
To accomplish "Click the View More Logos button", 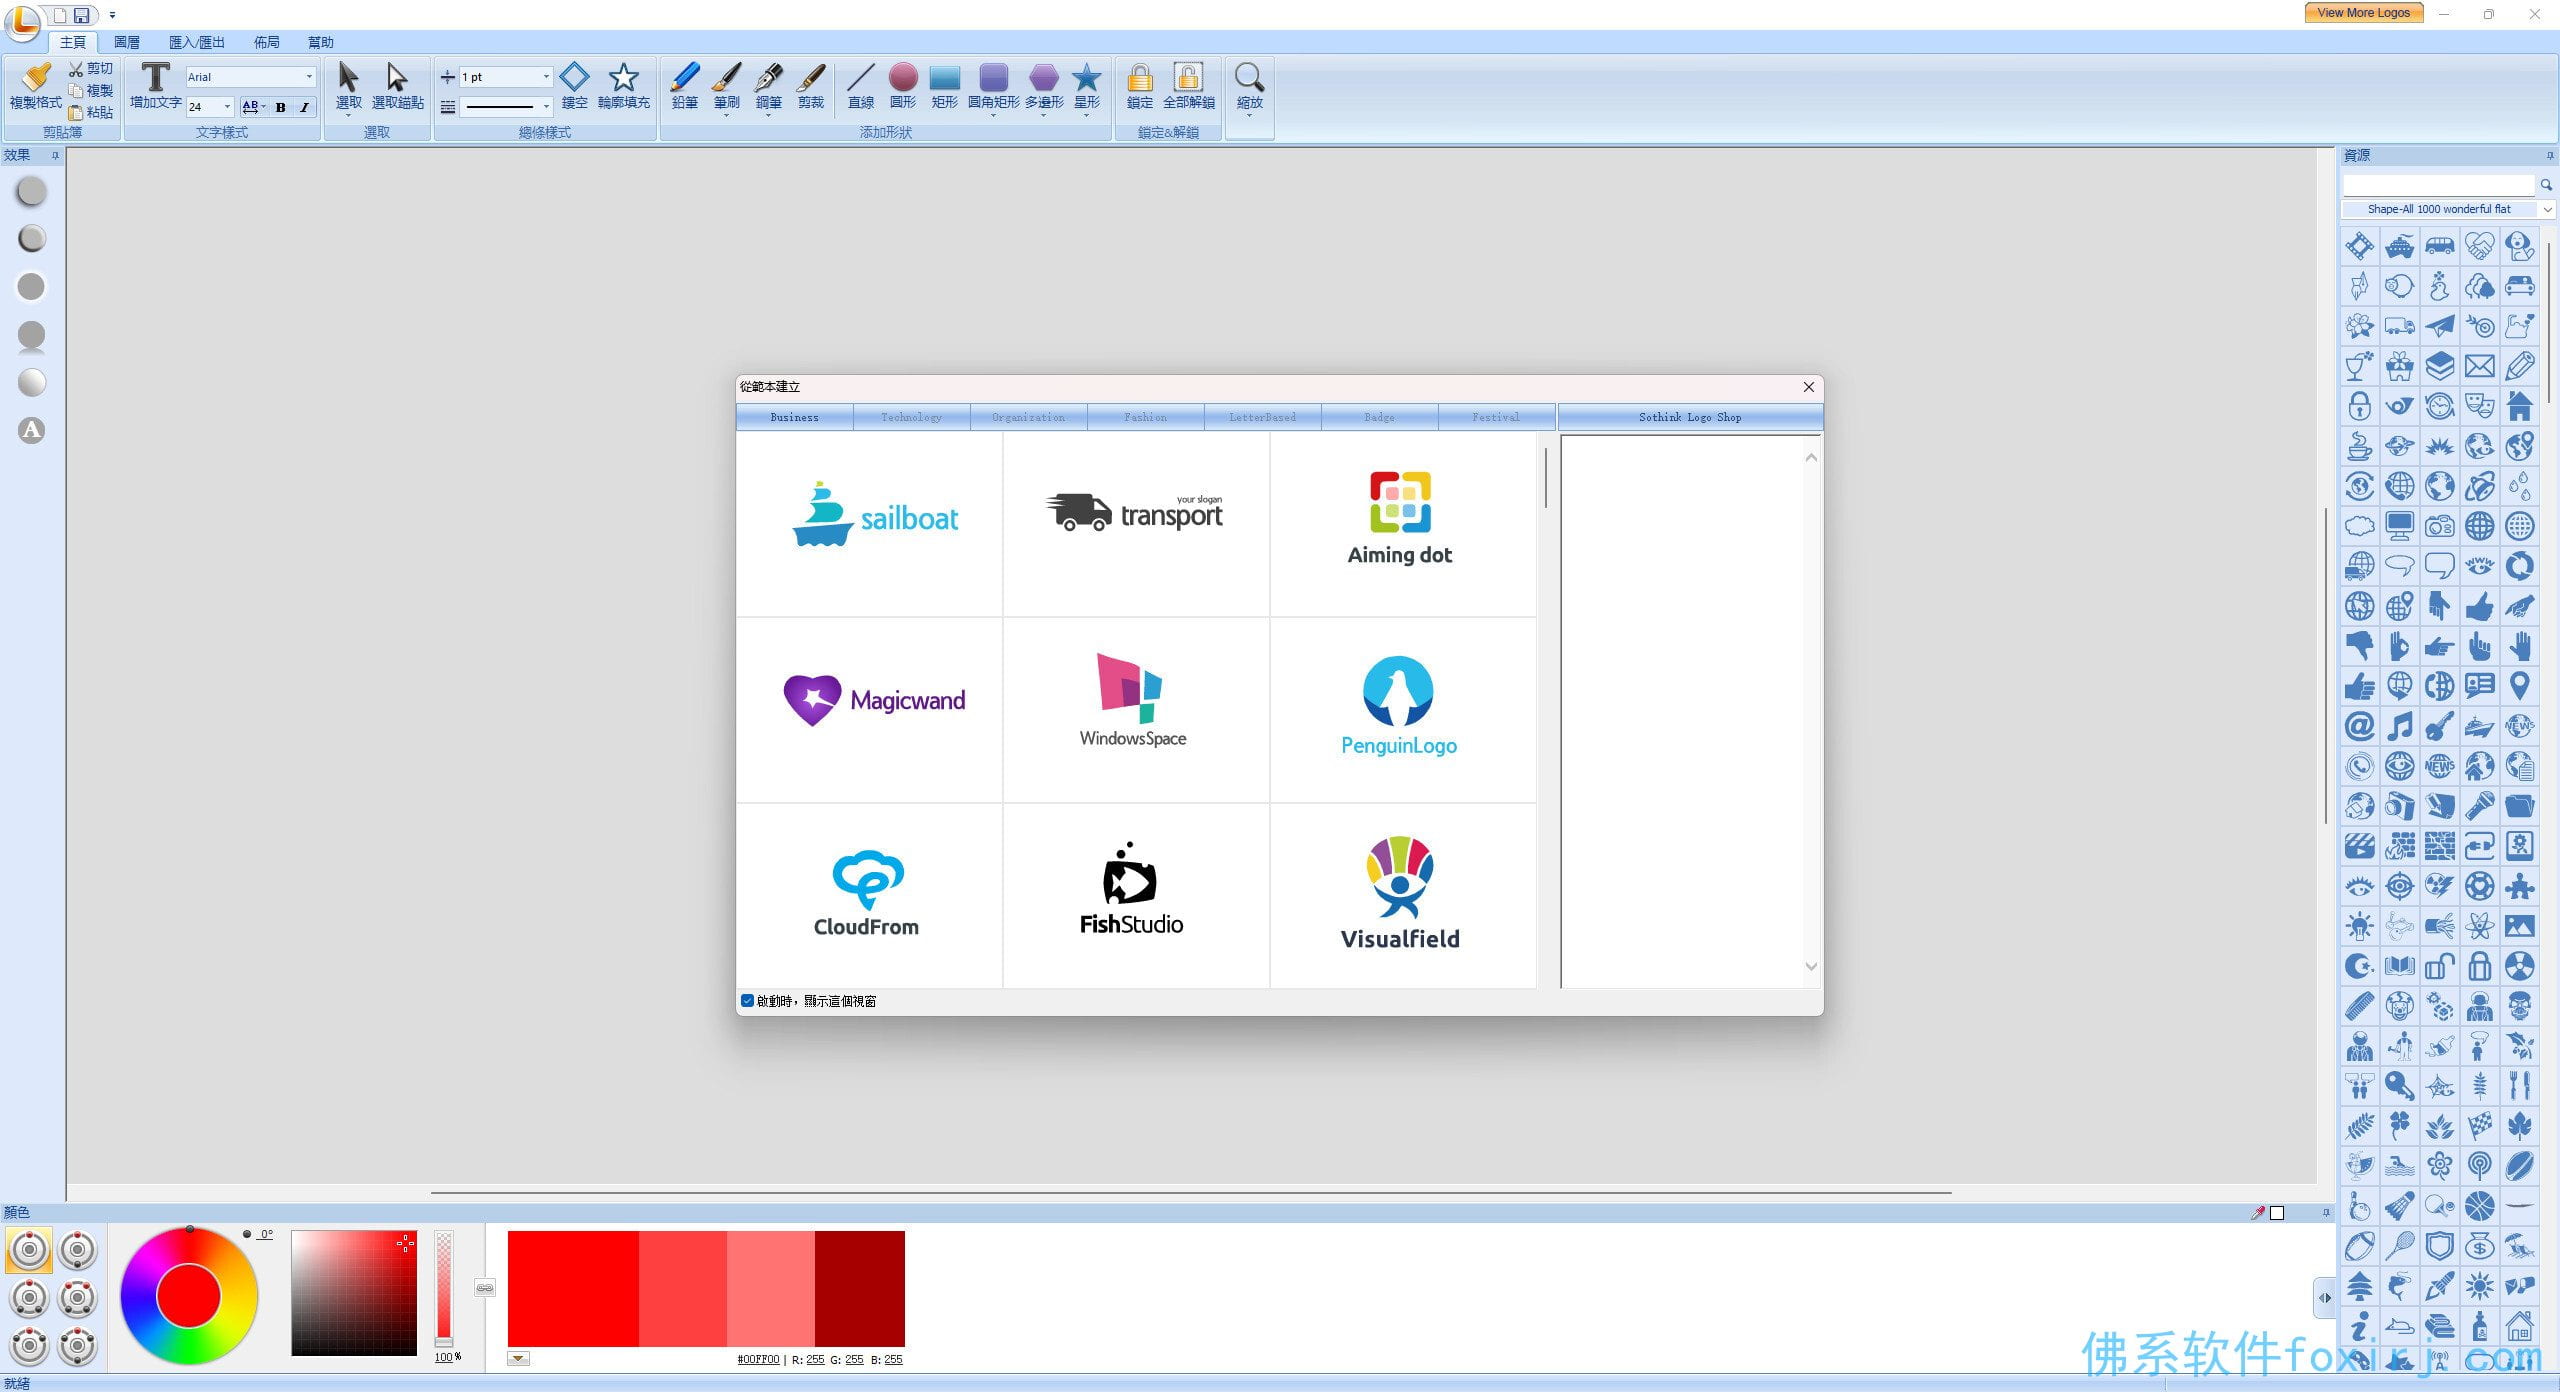I will [x=2363, y=13].
